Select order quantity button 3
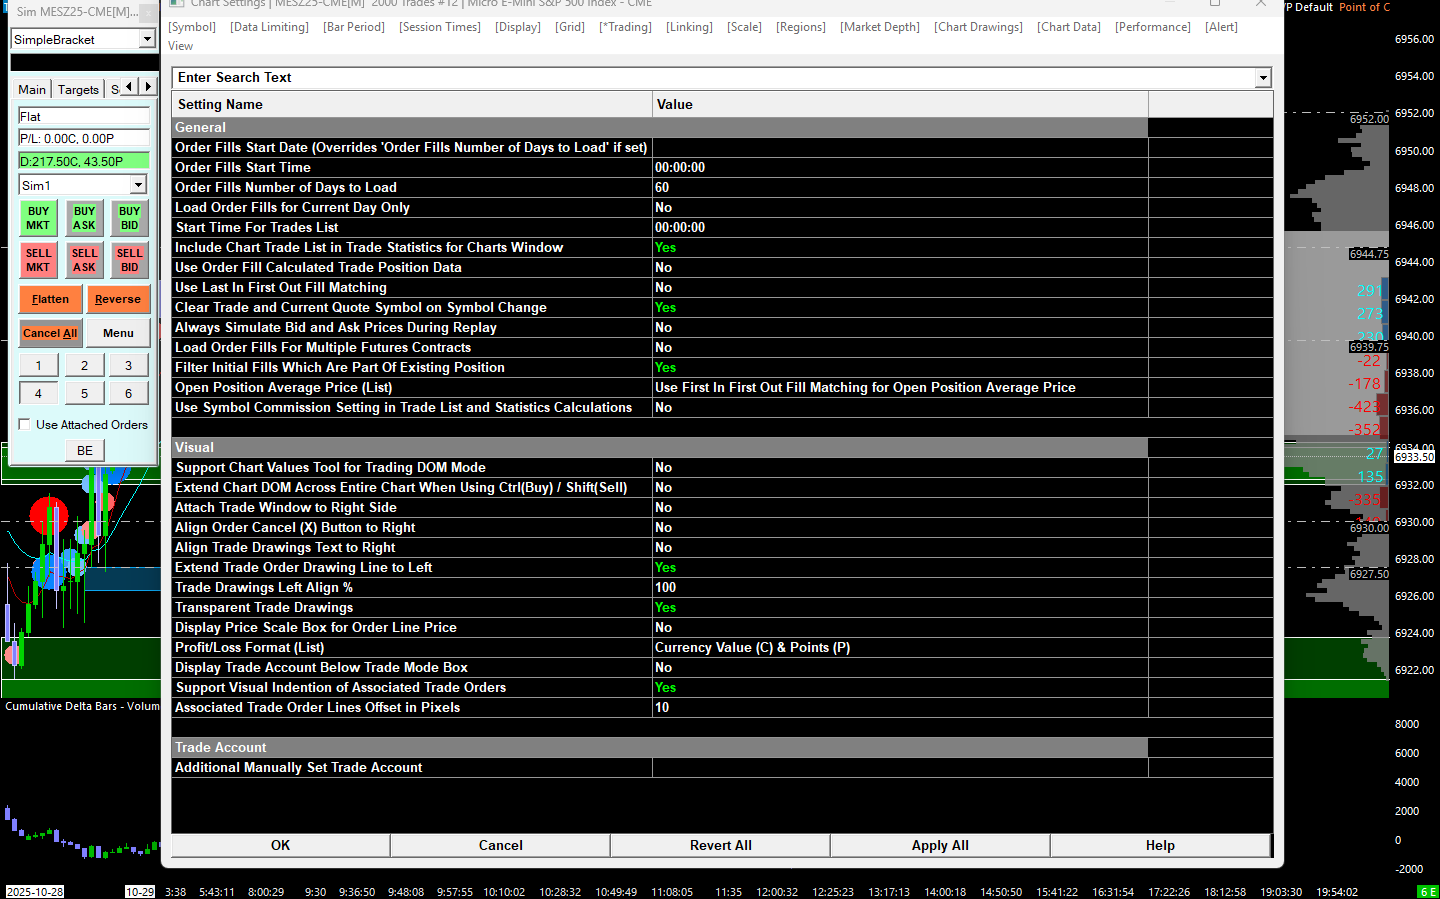Screen dimensions: 1440x899 click(129, 366)
